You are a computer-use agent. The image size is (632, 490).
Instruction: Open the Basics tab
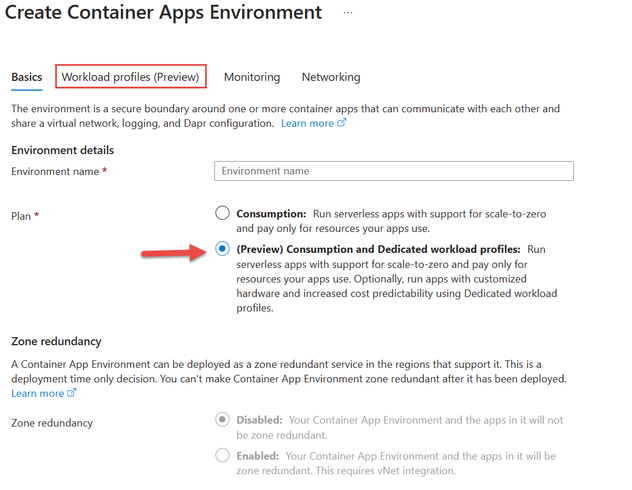coord(27,77)
